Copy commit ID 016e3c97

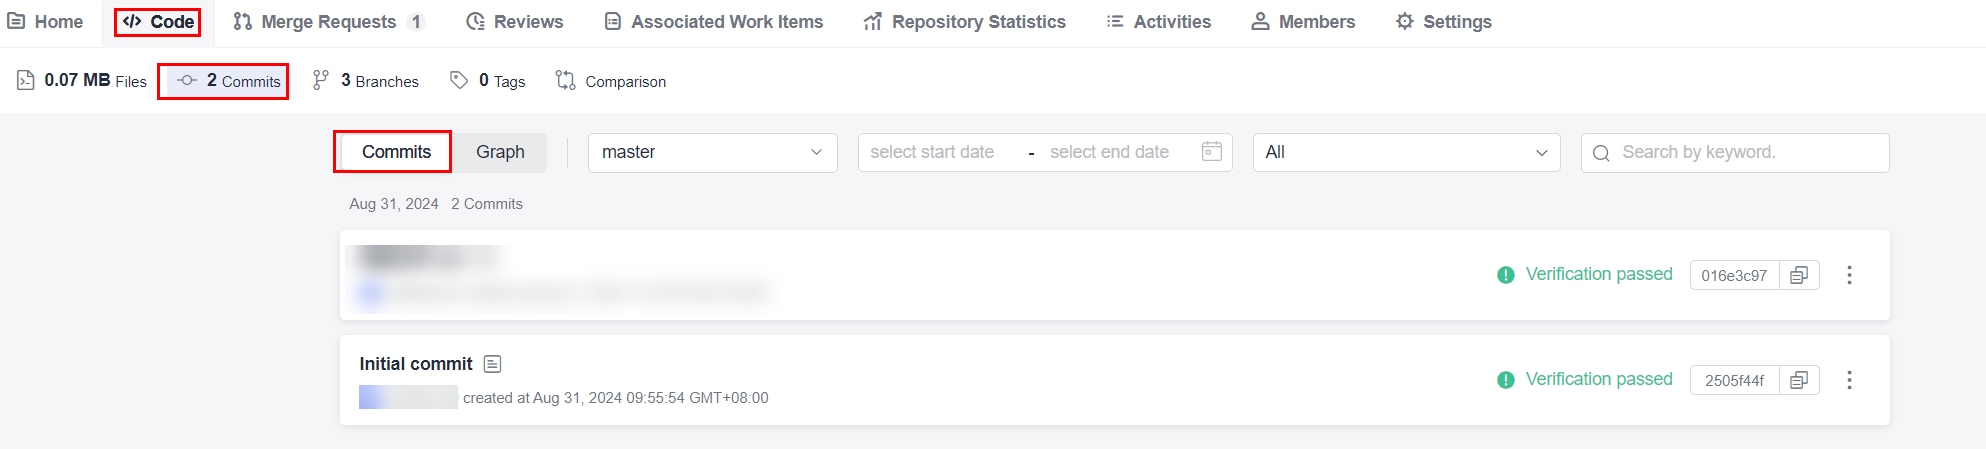click(x=1799, y=275)
